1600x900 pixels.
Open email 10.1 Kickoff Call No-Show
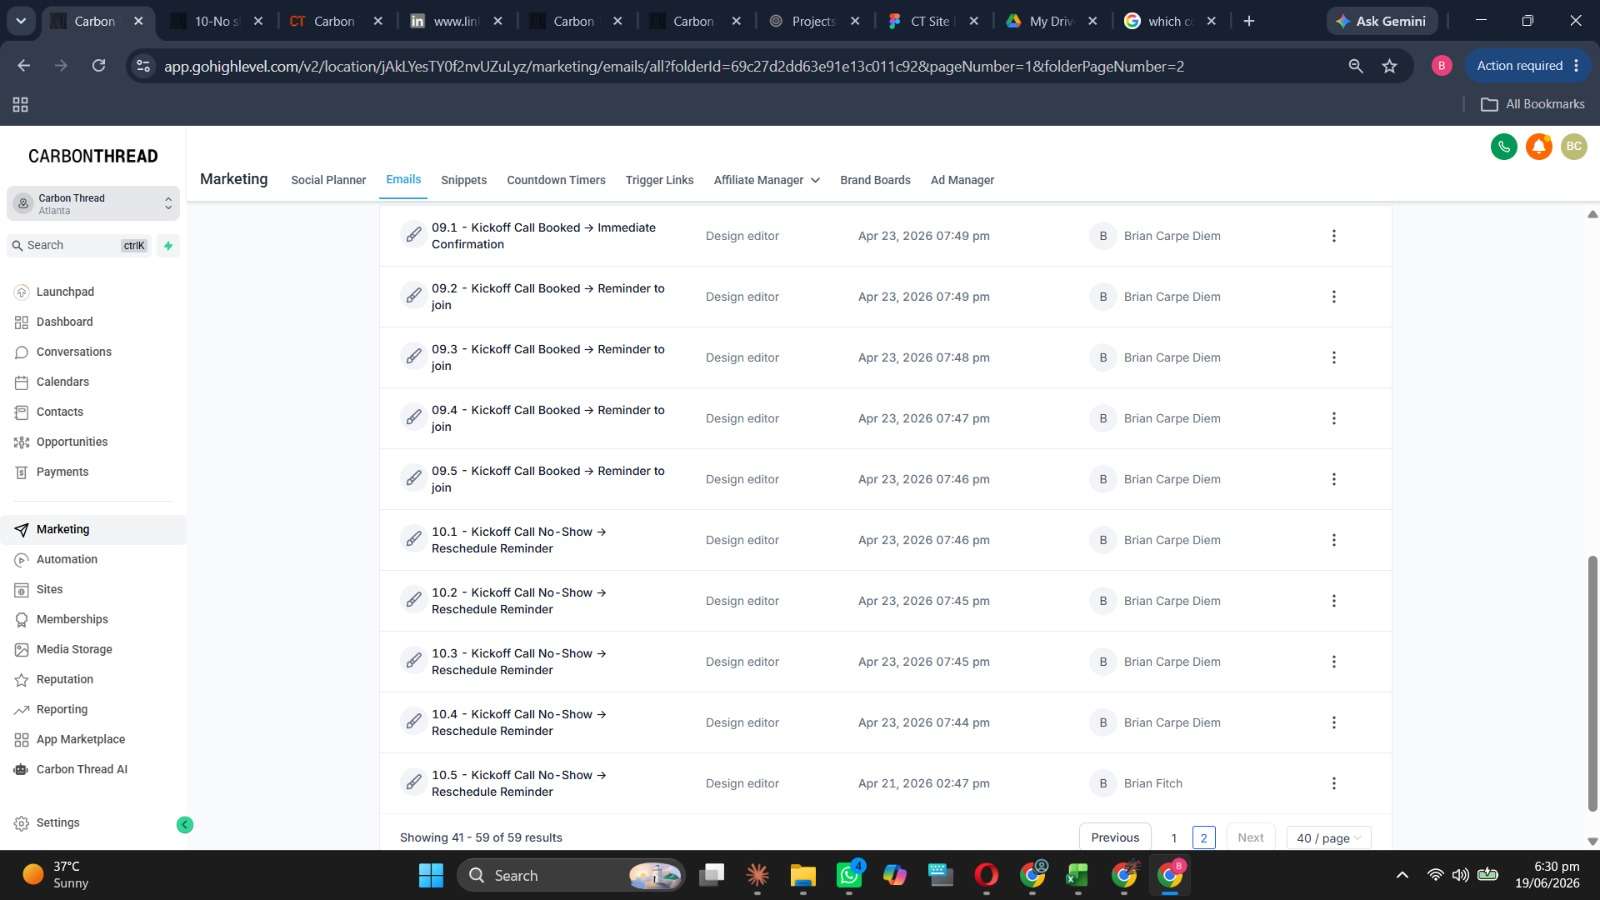click(519, 540)
